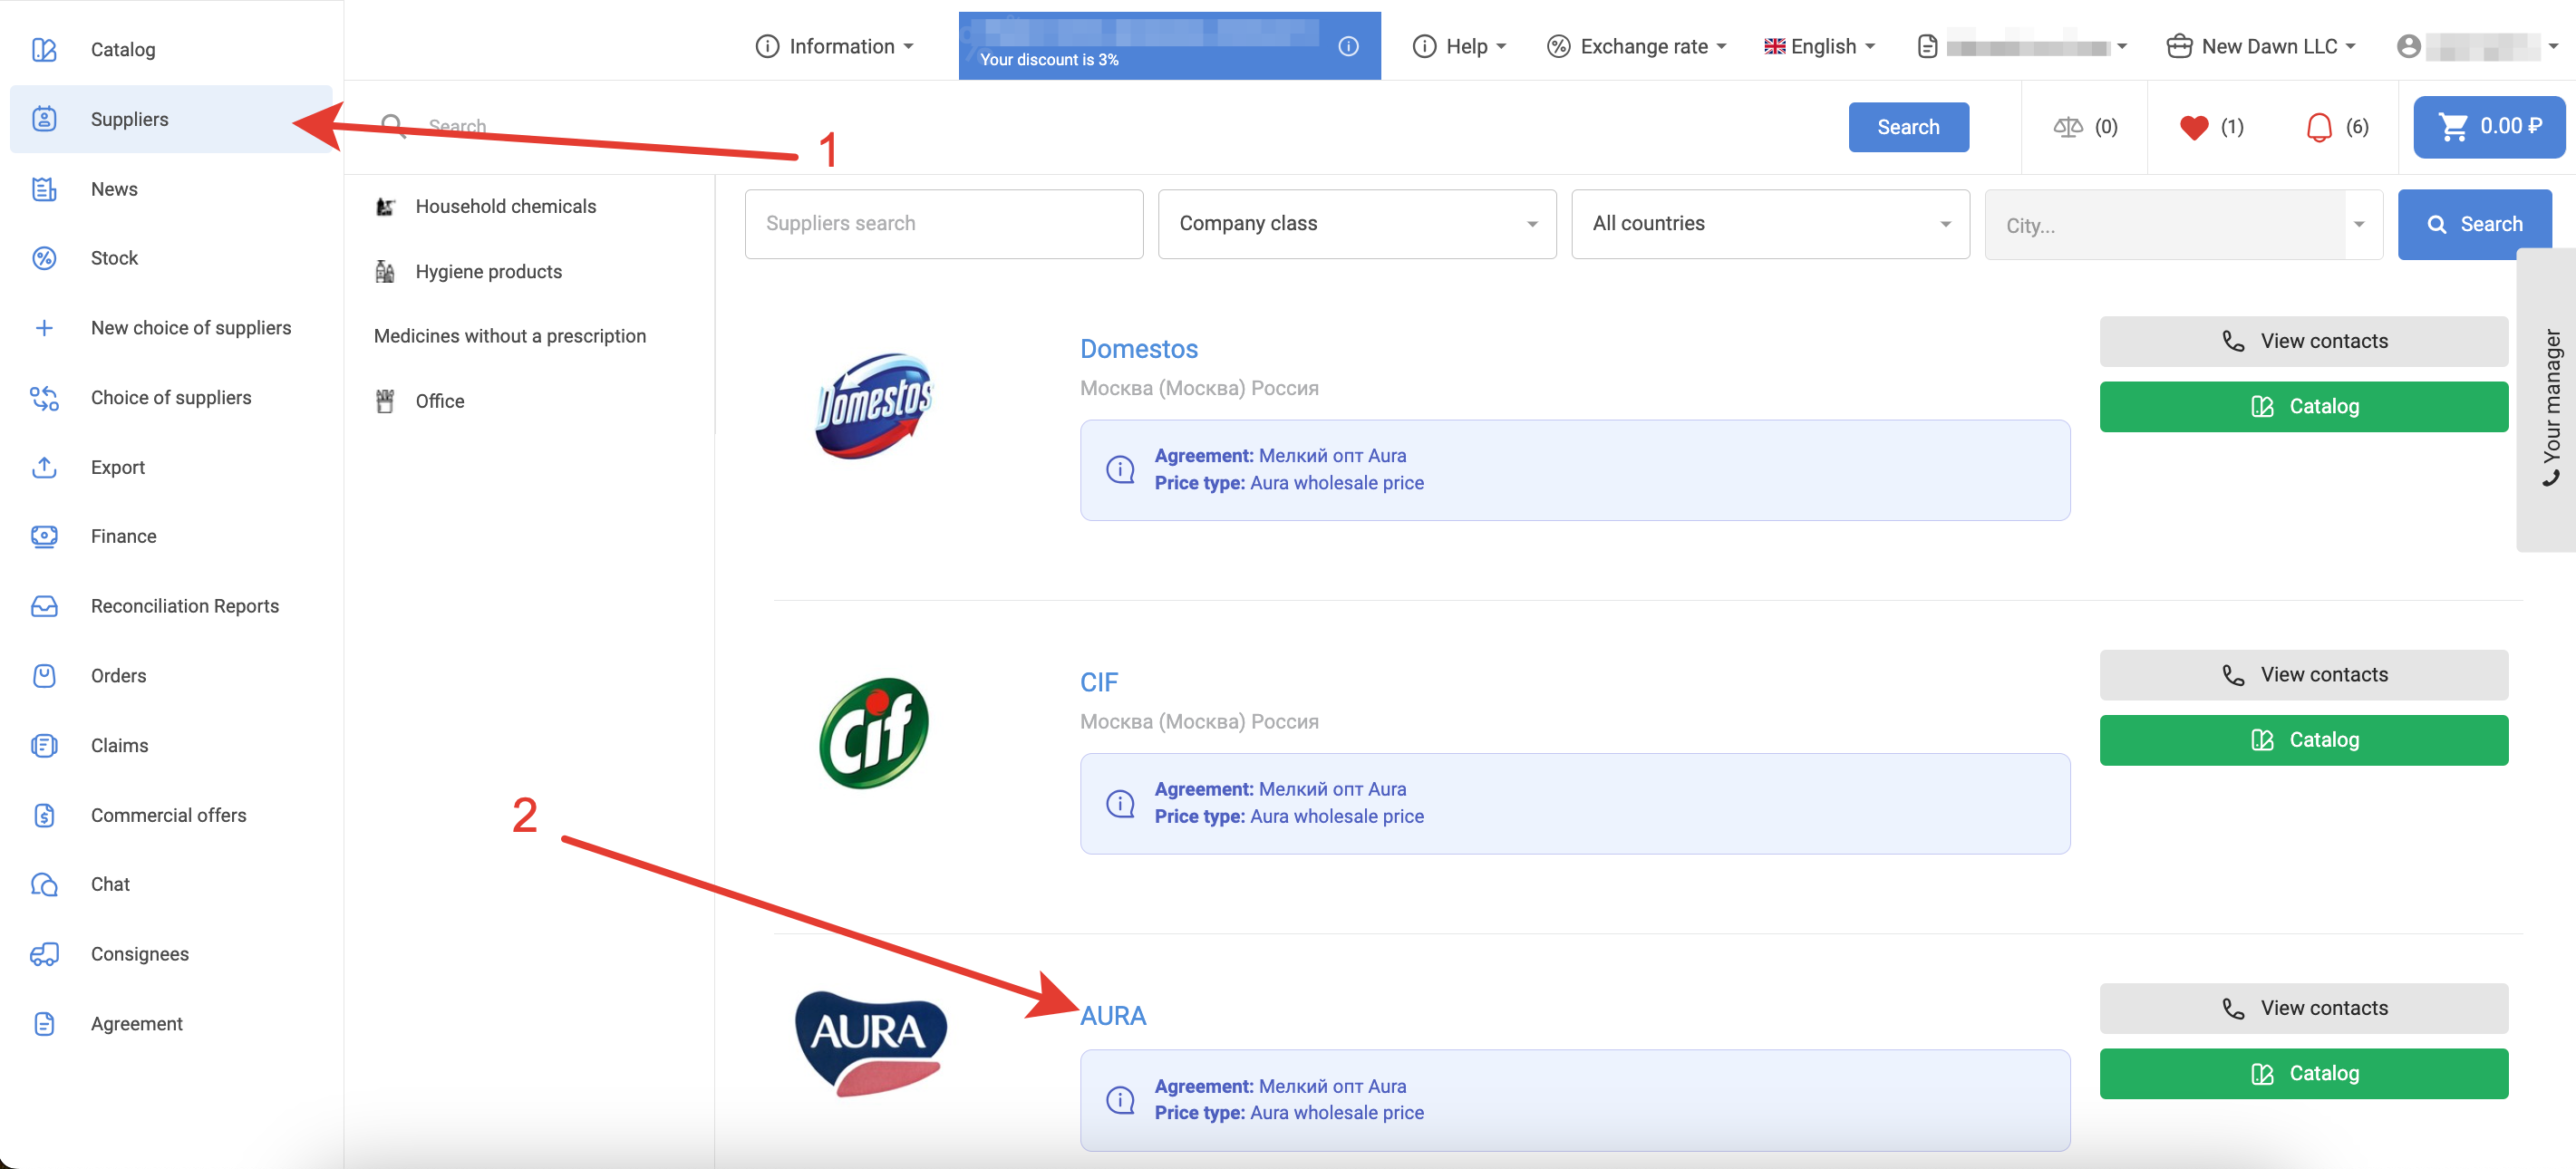Click the Domestos logo thumbnail
This screenshot has width=2576, height=1169.
coord(874,406)
